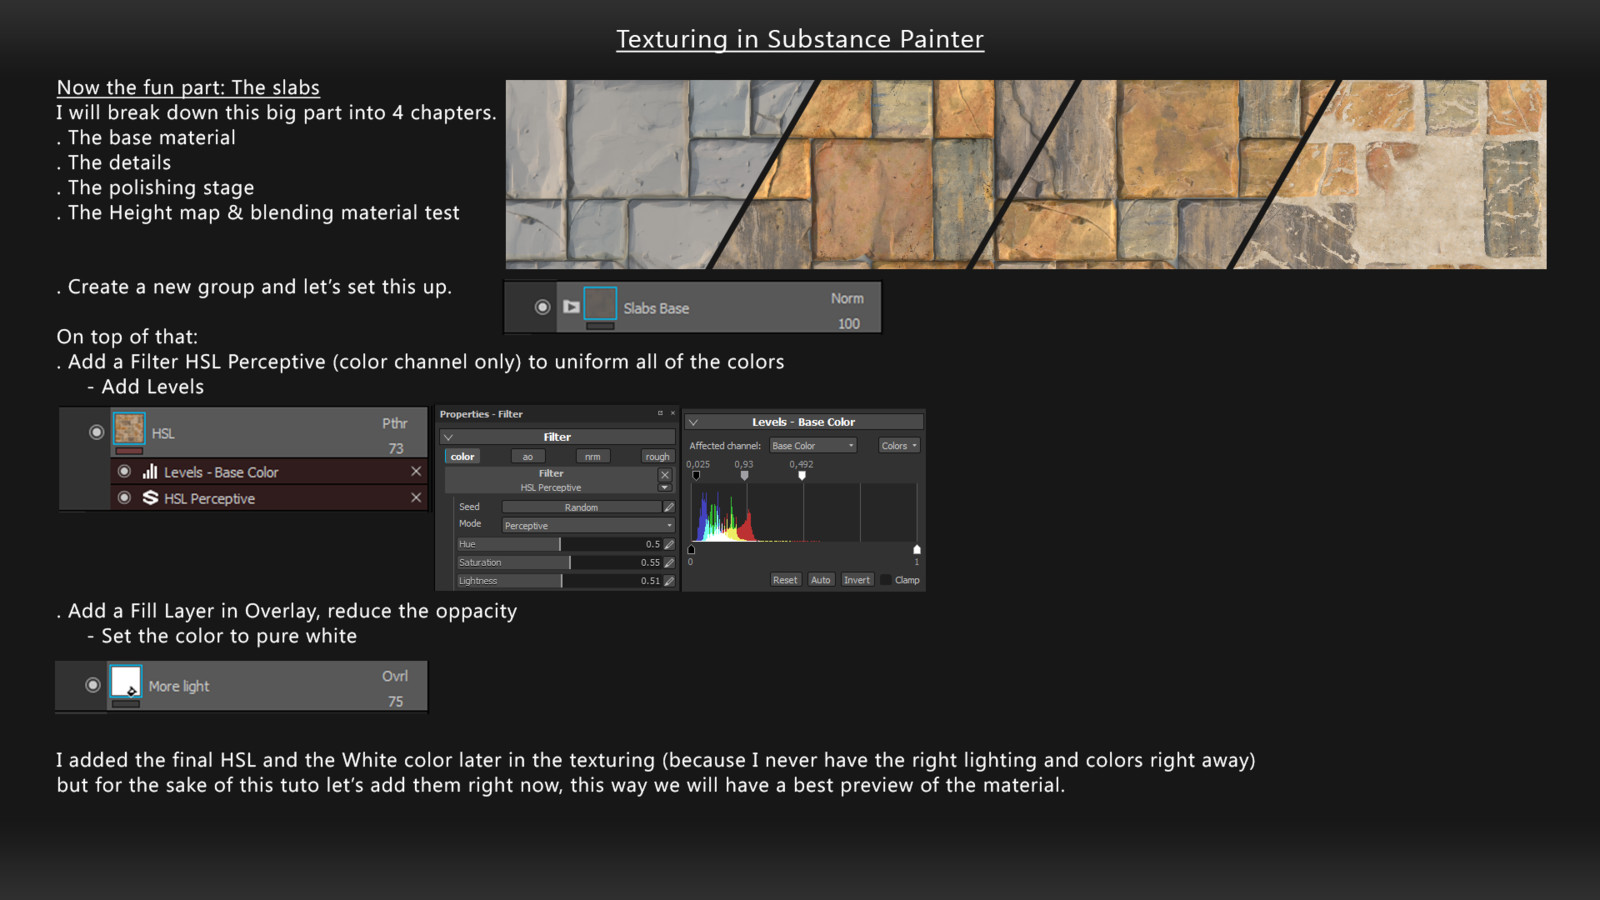Click the Levels histogram icon in layer stack
The width and height of the screenshot is (1600, 900).
(150, 471)
